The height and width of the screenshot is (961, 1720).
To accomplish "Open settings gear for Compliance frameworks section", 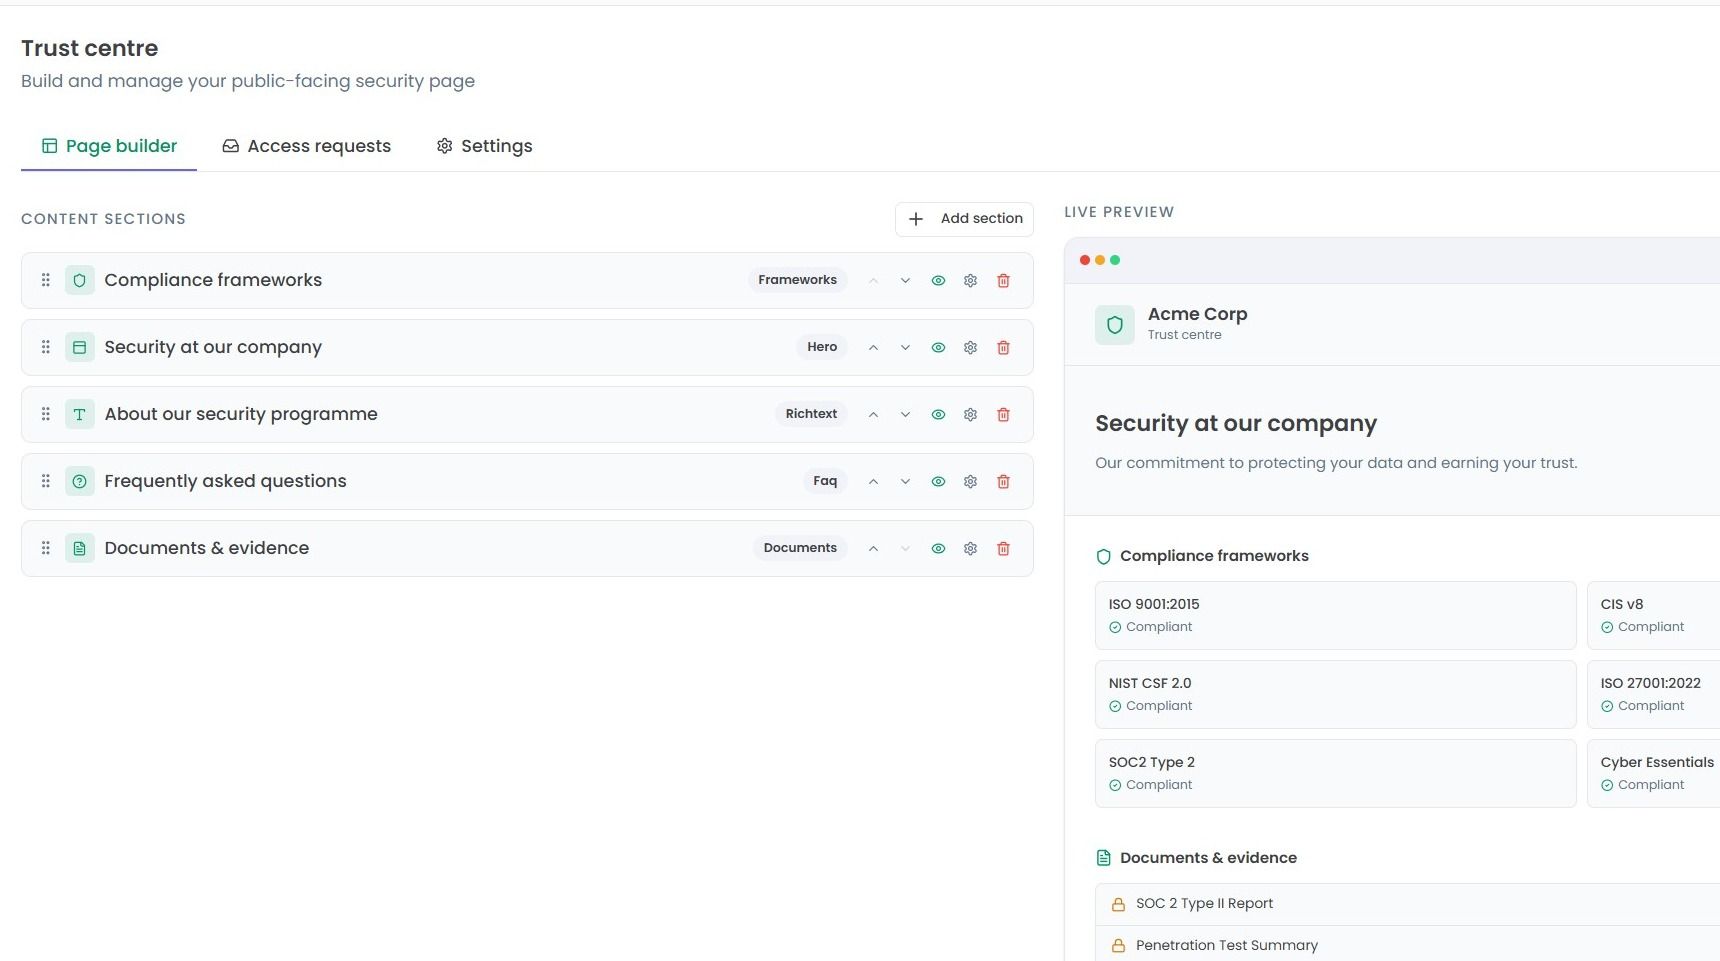I will pyautogui.click(x=970, y=281).
